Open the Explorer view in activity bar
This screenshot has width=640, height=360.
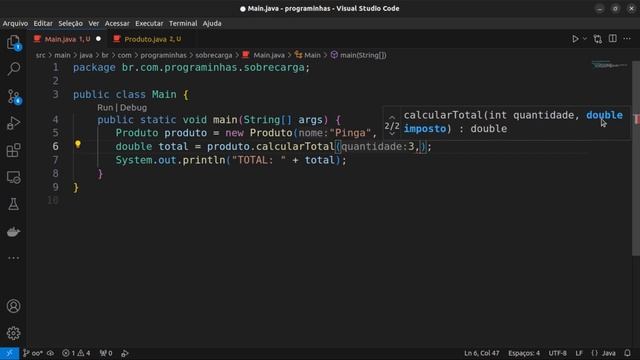click(13, 42)
